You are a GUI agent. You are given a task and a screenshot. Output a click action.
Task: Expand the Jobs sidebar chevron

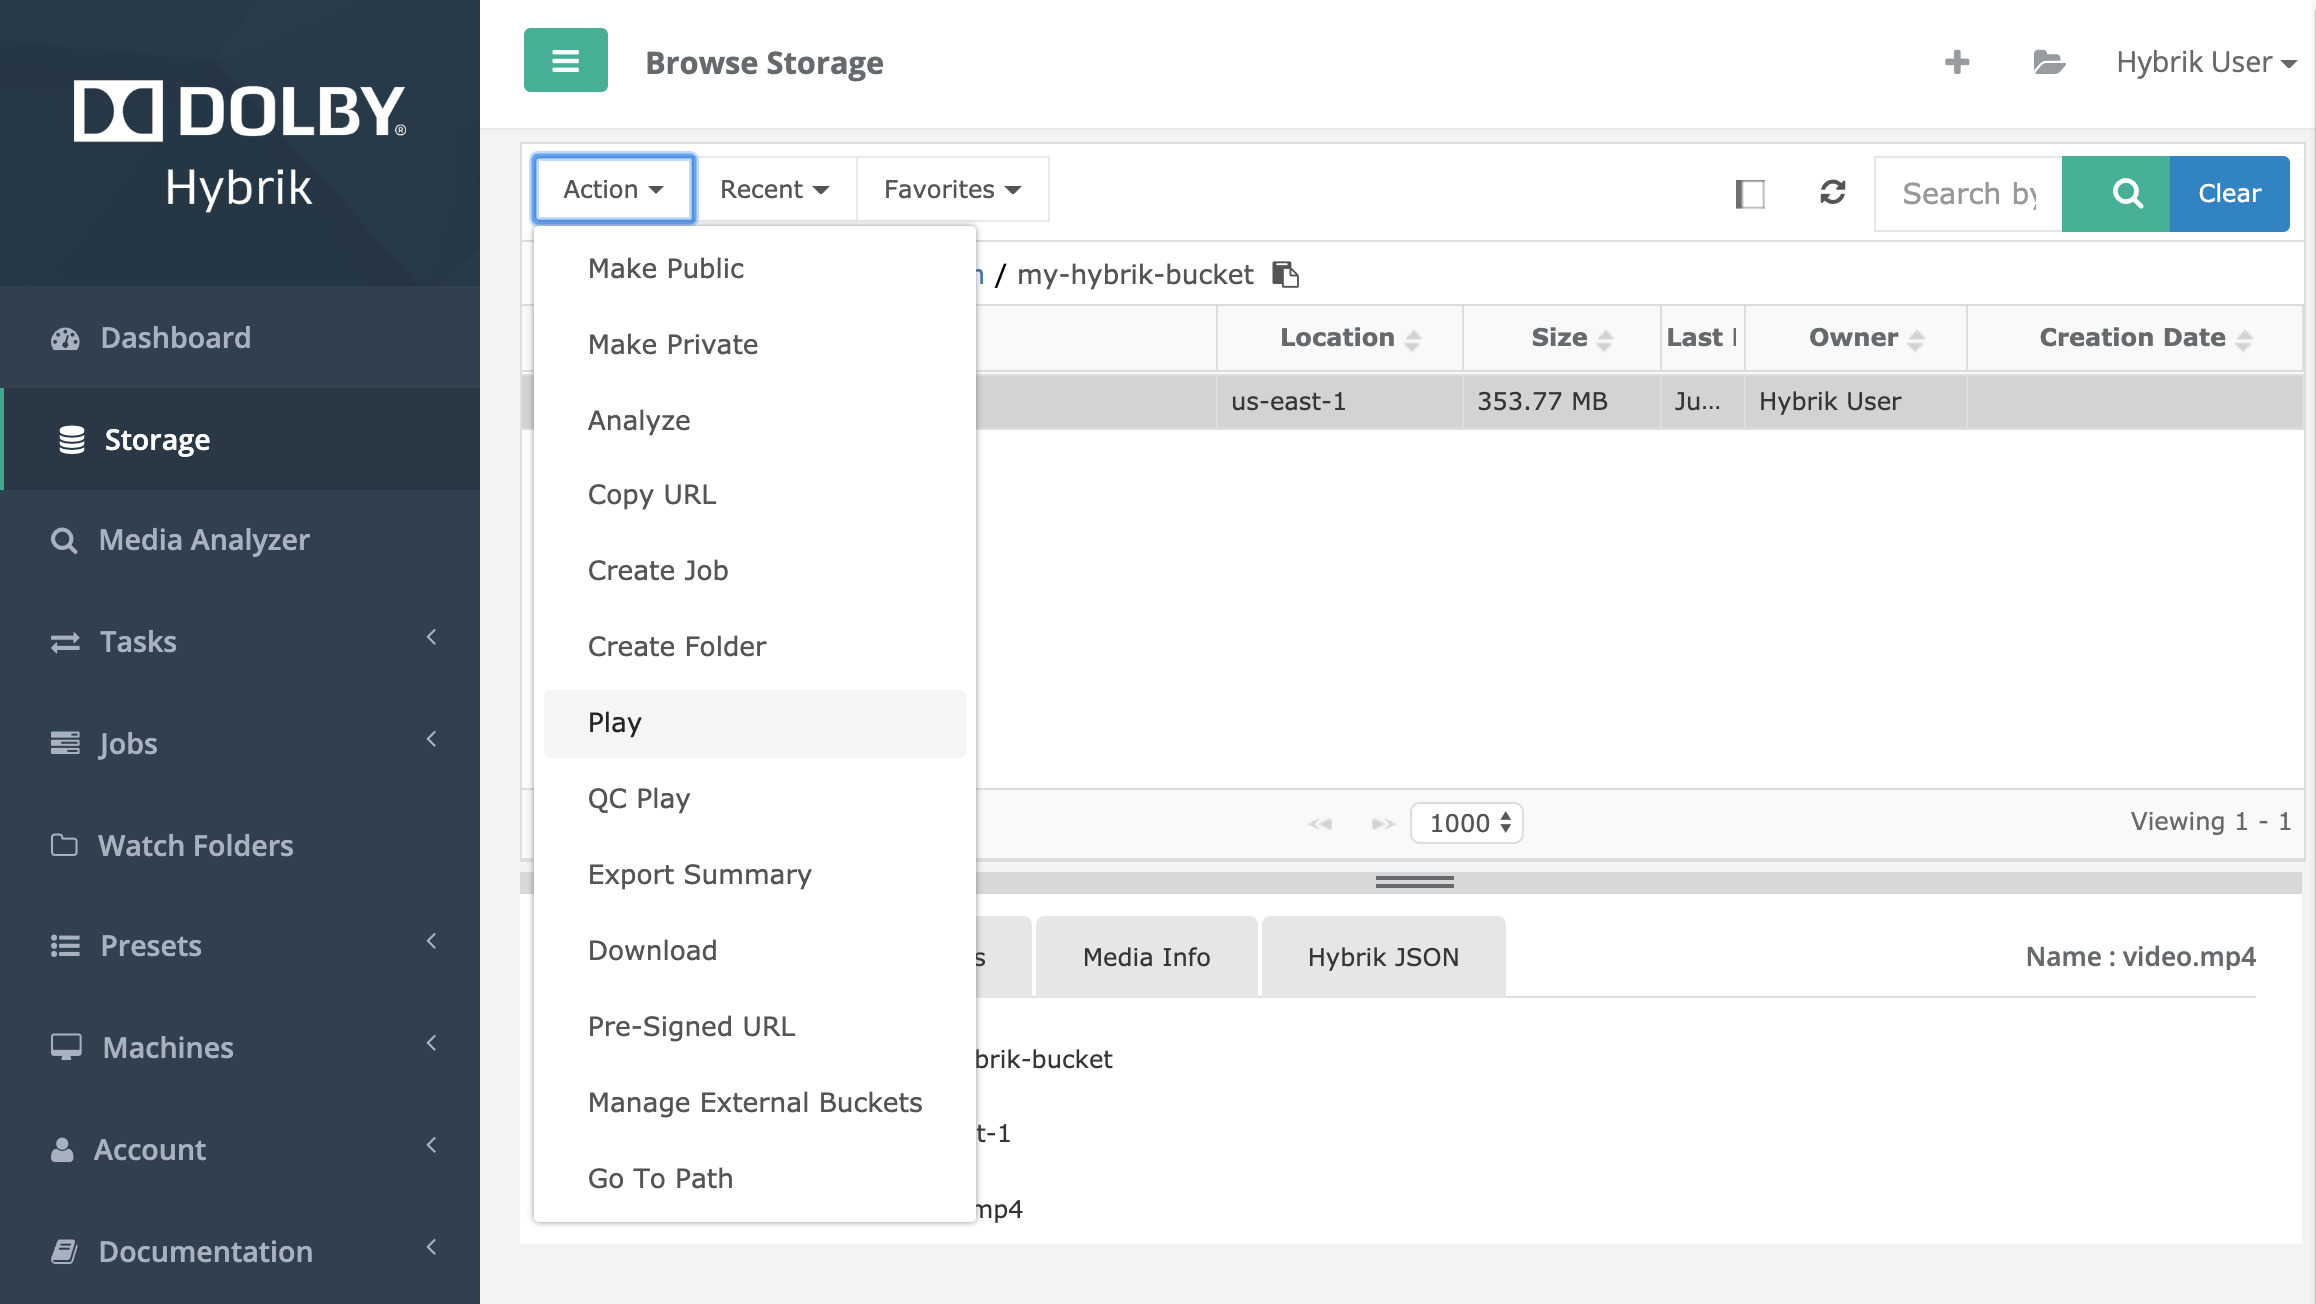432,739
